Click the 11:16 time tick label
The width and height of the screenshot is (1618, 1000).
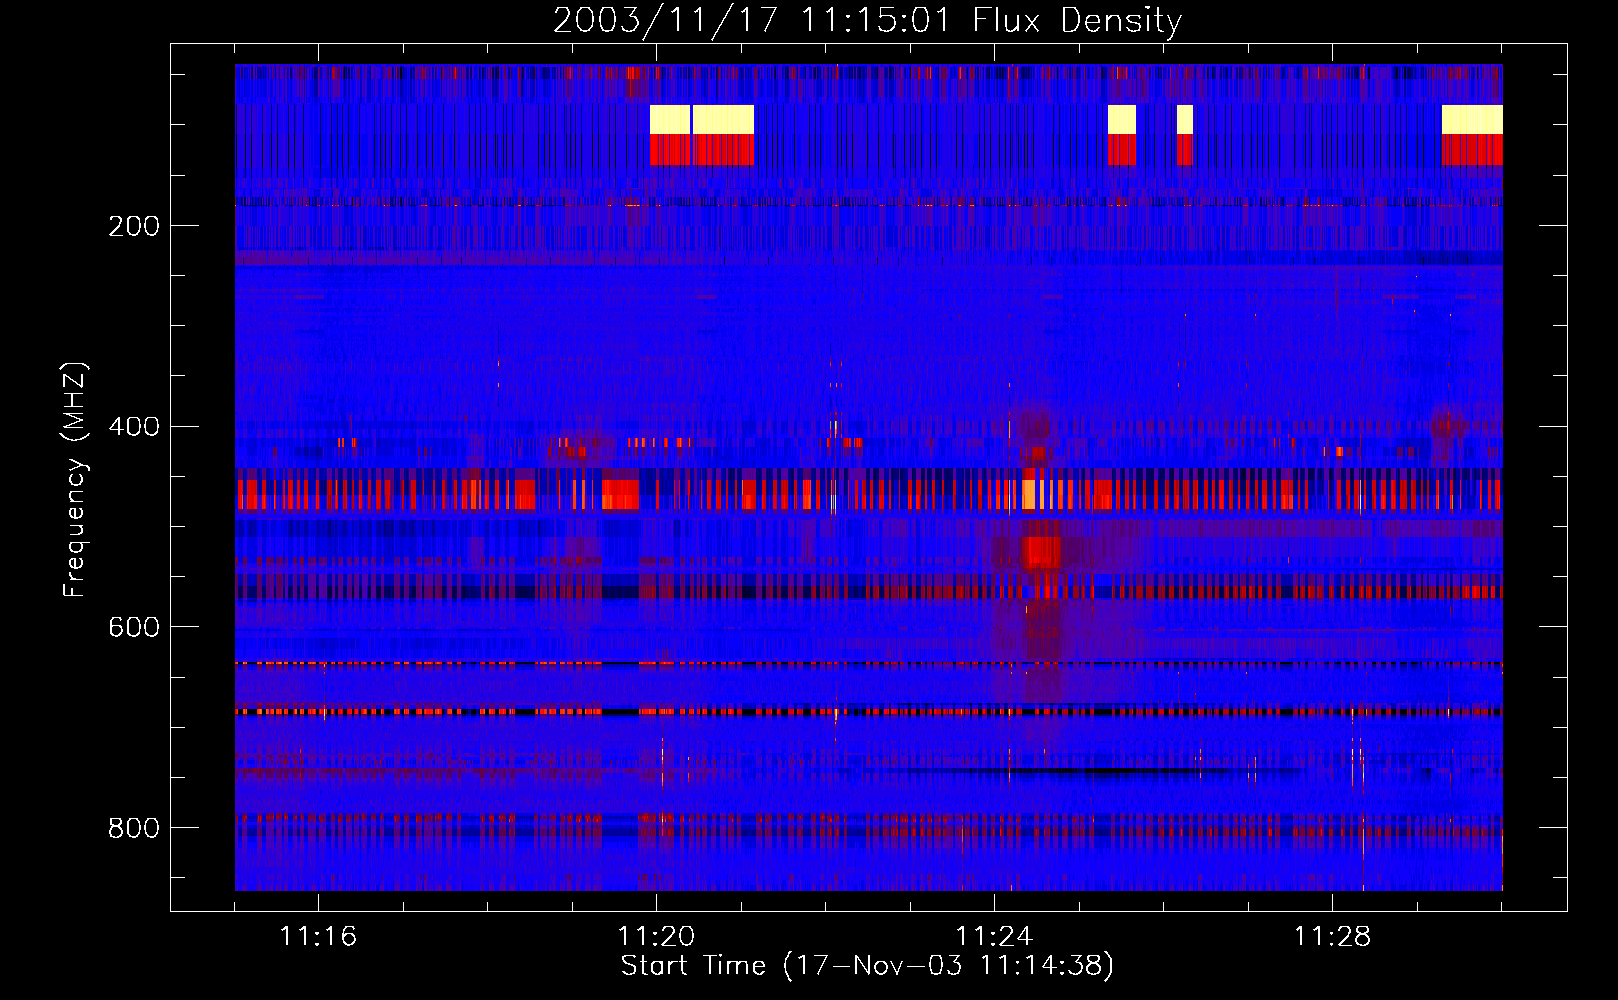tap(318, 937)
